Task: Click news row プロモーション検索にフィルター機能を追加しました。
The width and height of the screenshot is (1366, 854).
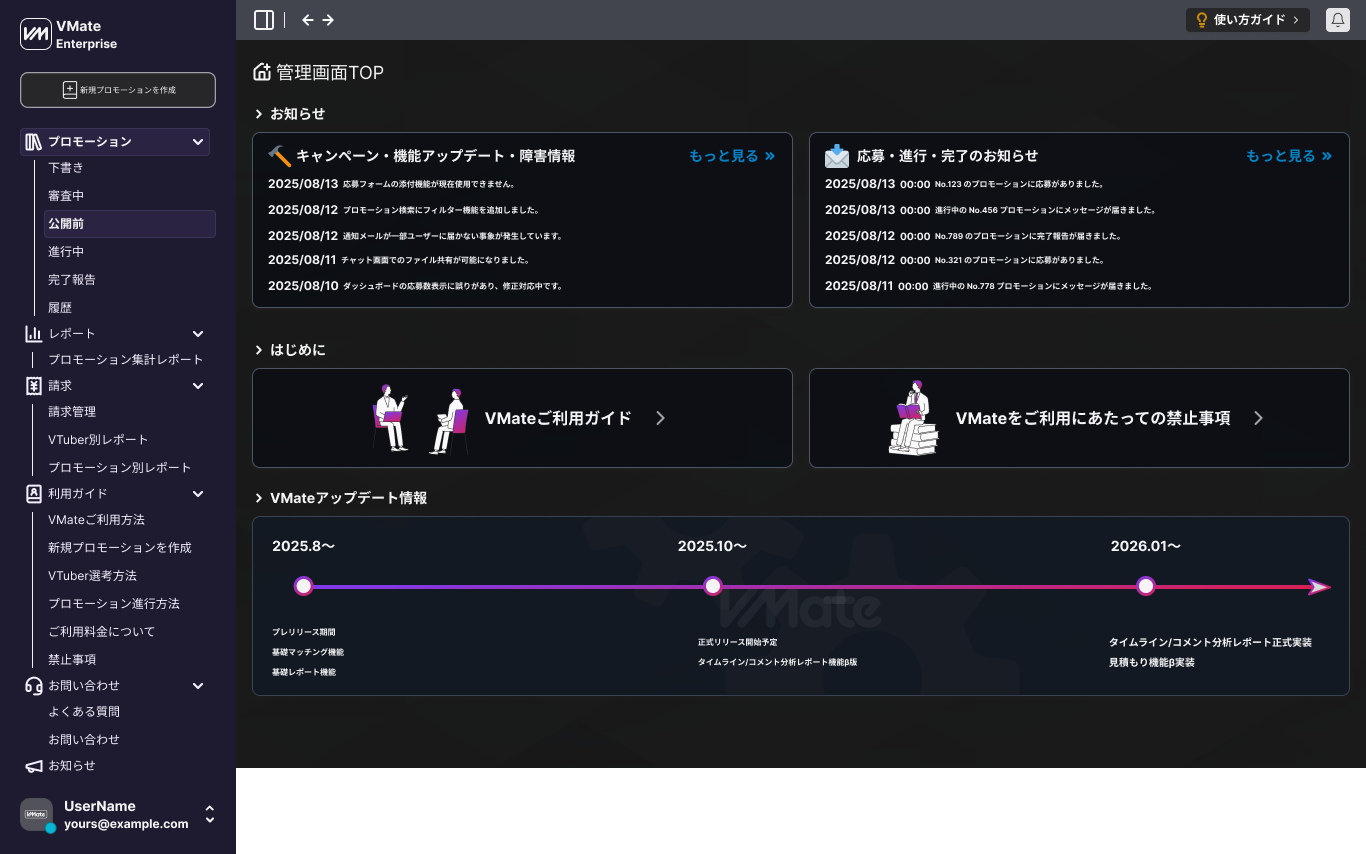Action: pos(404,210)
